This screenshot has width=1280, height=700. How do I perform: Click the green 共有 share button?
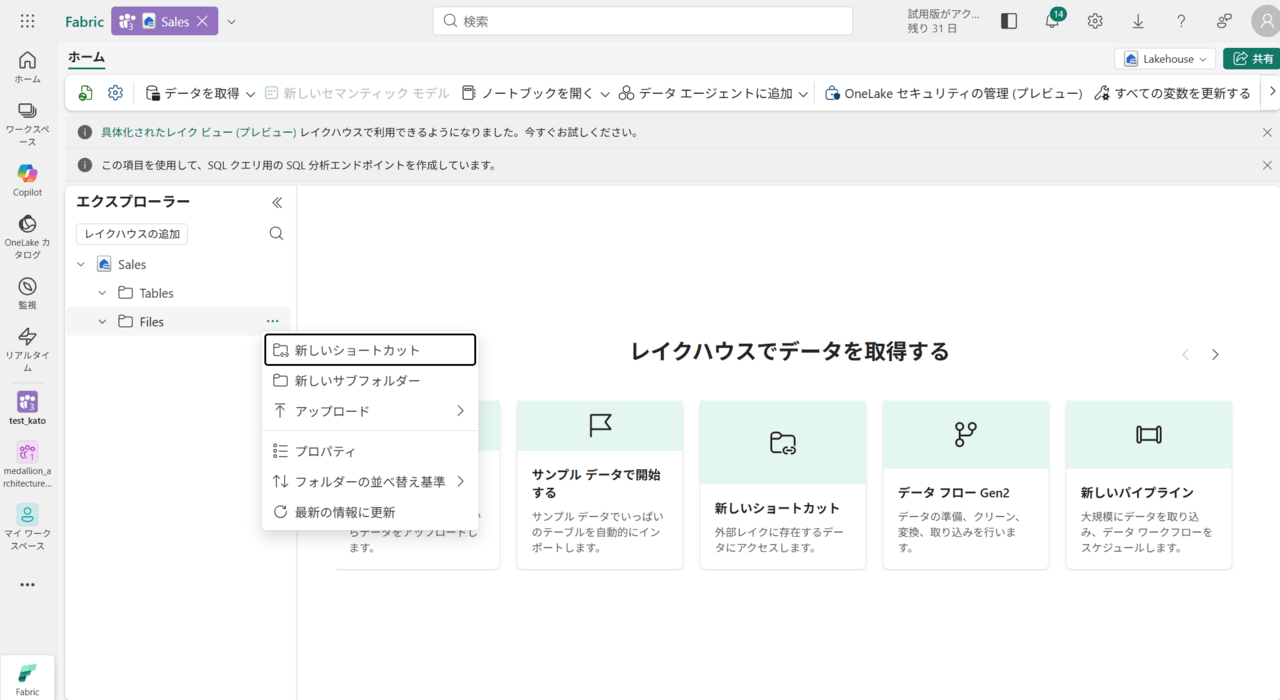(x=1253, y=59)
